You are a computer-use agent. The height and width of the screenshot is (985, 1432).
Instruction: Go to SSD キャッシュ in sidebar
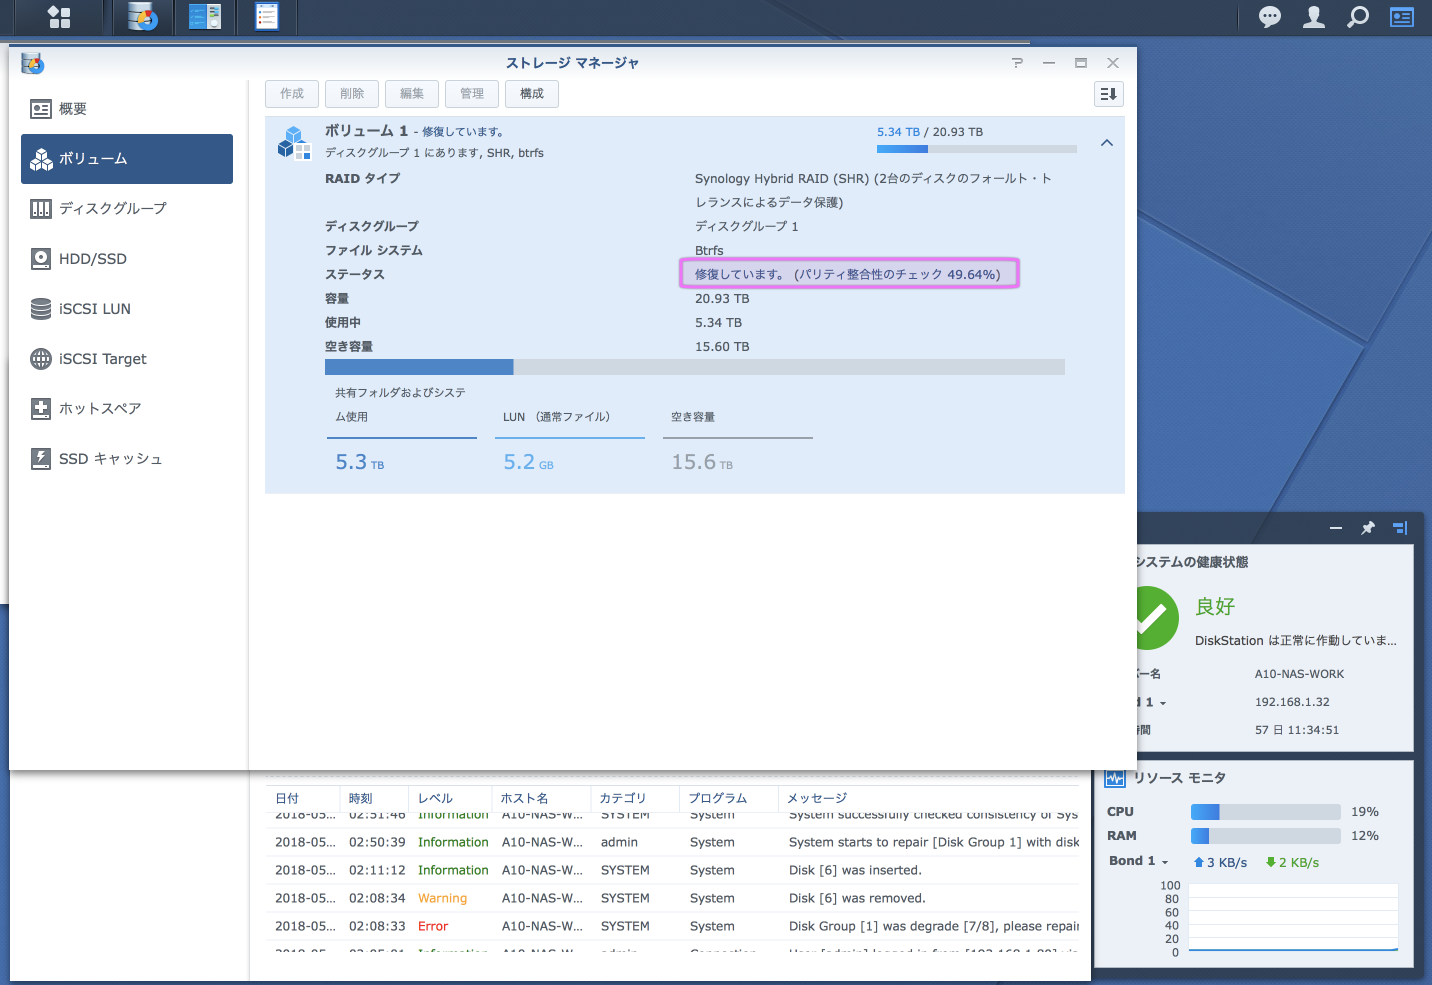(x=110, y=459)
